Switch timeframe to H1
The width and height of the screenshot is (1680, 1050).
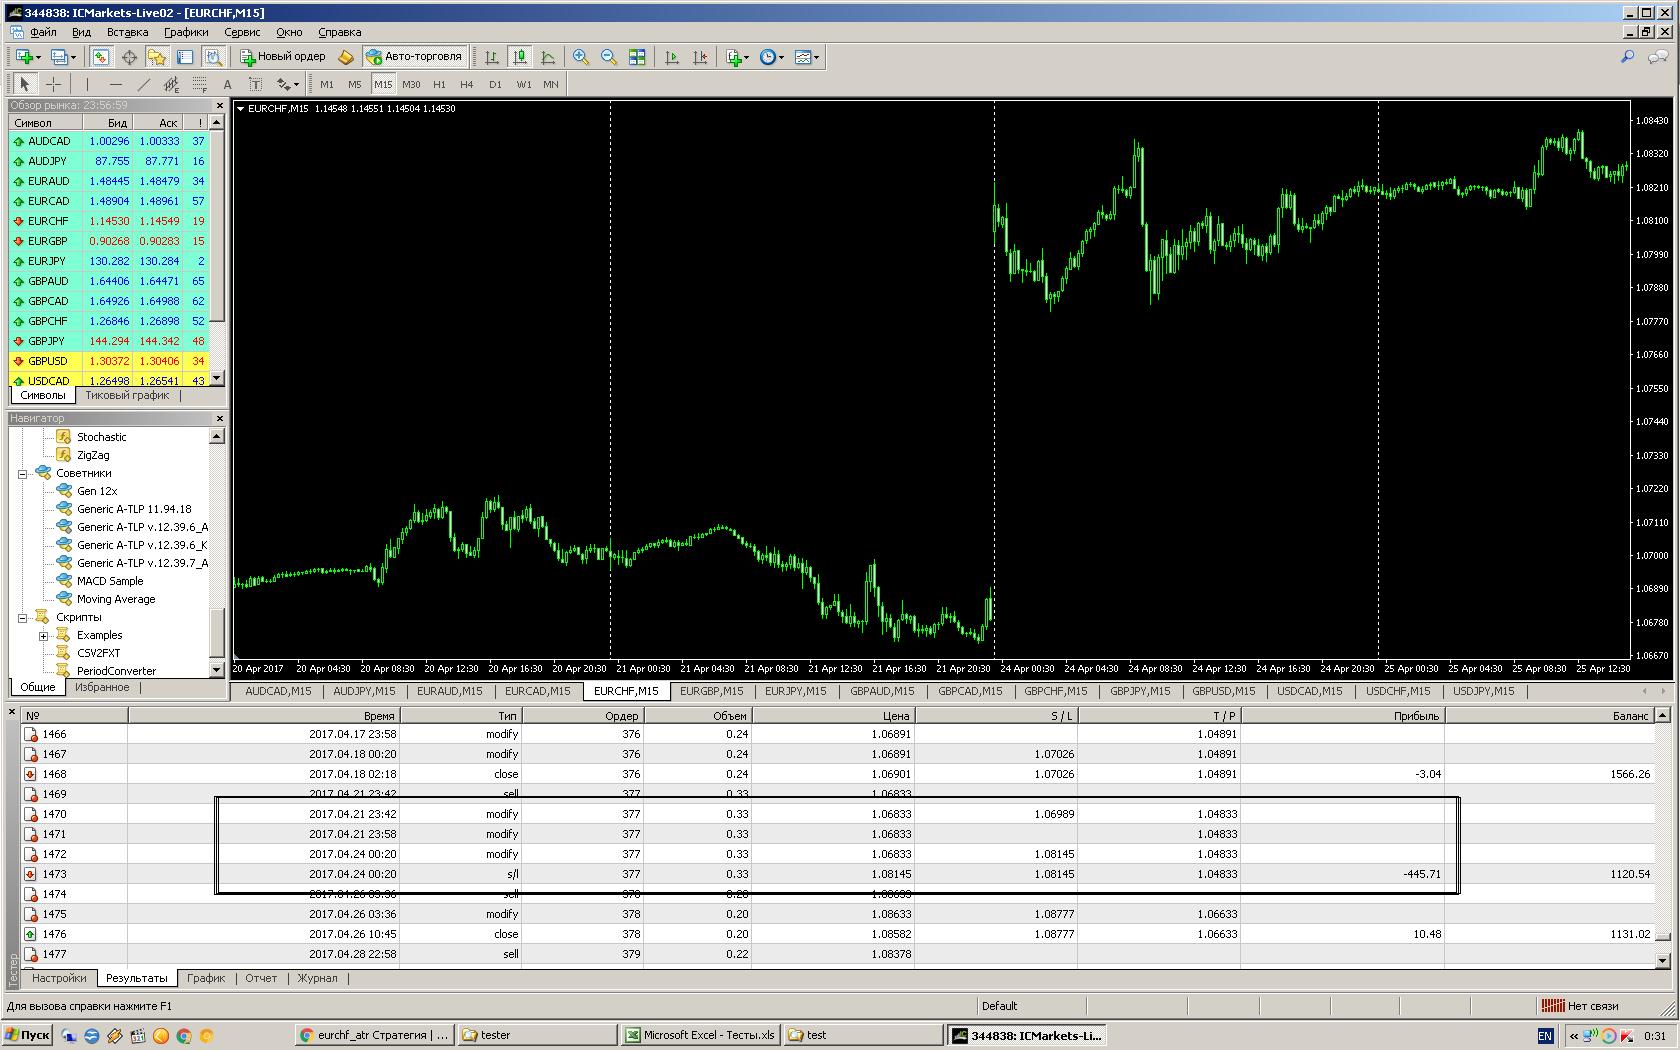(x=439, y=84)
